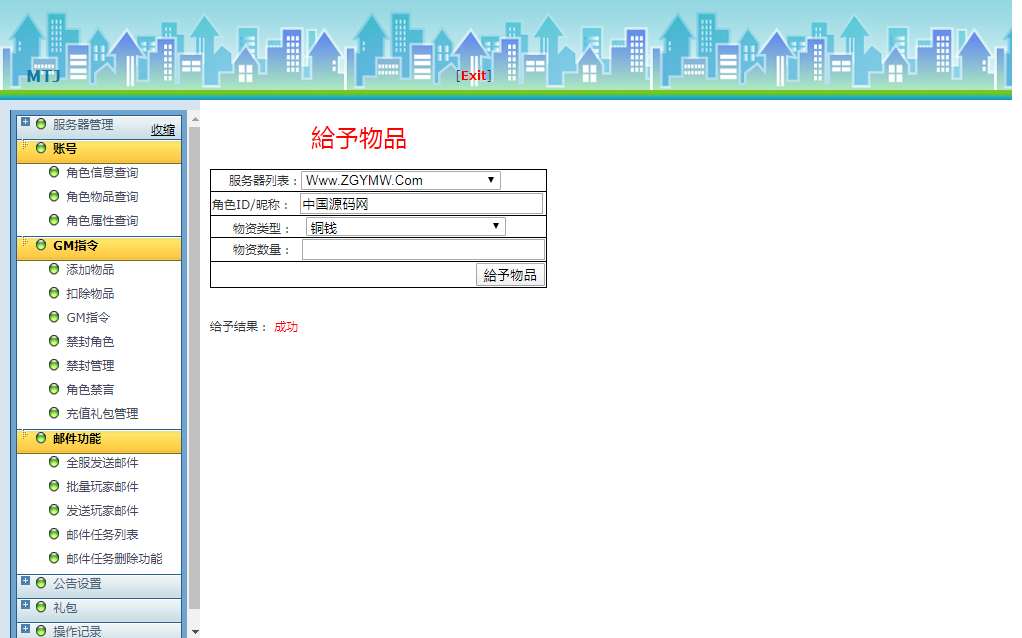Click the 扣除物品 bullet icon
Viewport: 1022px width, 638px height.
coord(54,293)
